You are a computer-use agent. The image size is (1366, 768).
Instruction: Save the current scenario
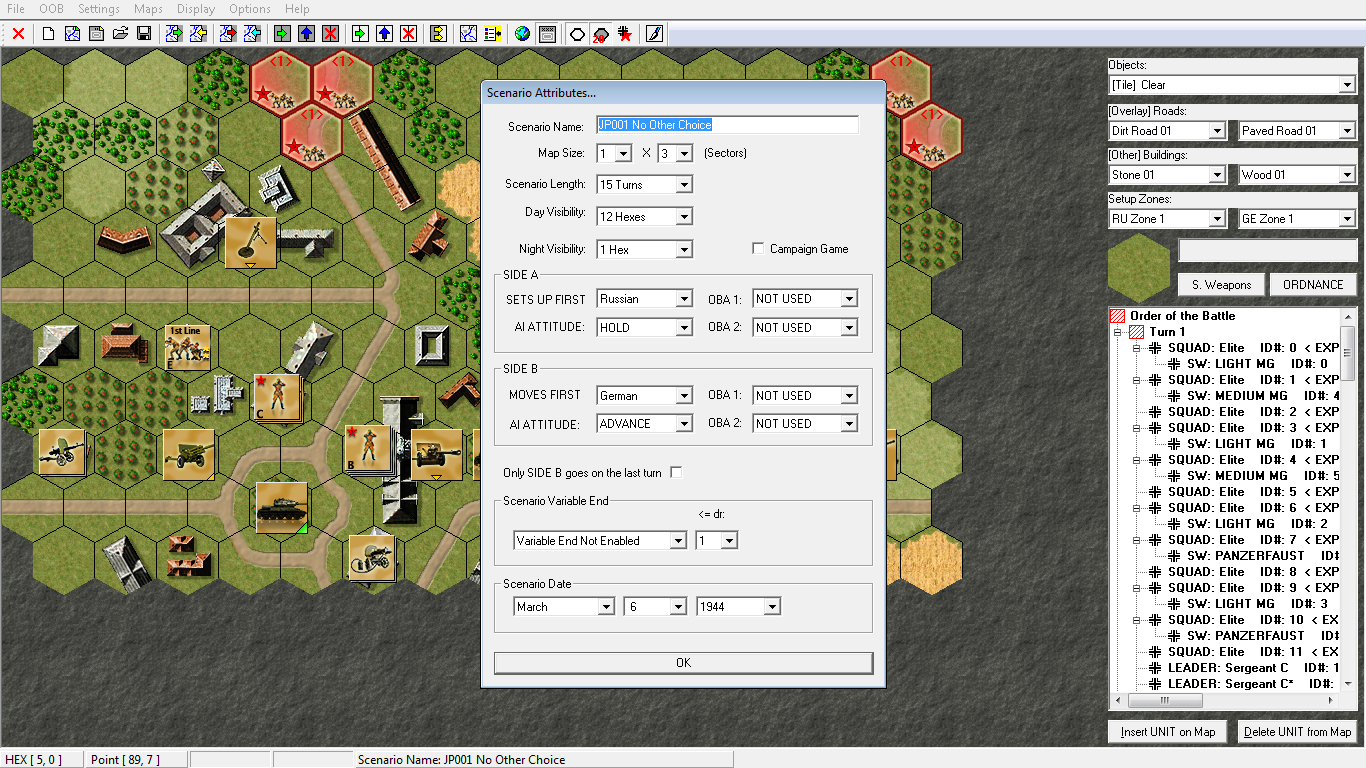(143, 33)
